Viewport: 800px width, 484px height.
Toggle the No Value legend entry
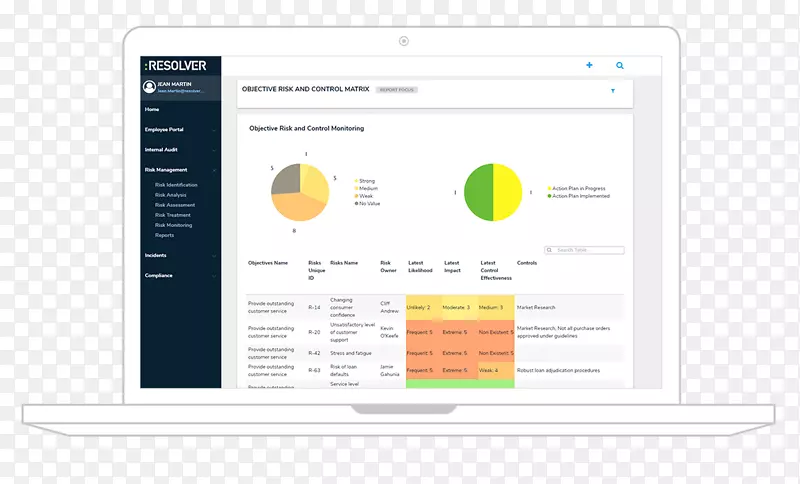(368, 202)
